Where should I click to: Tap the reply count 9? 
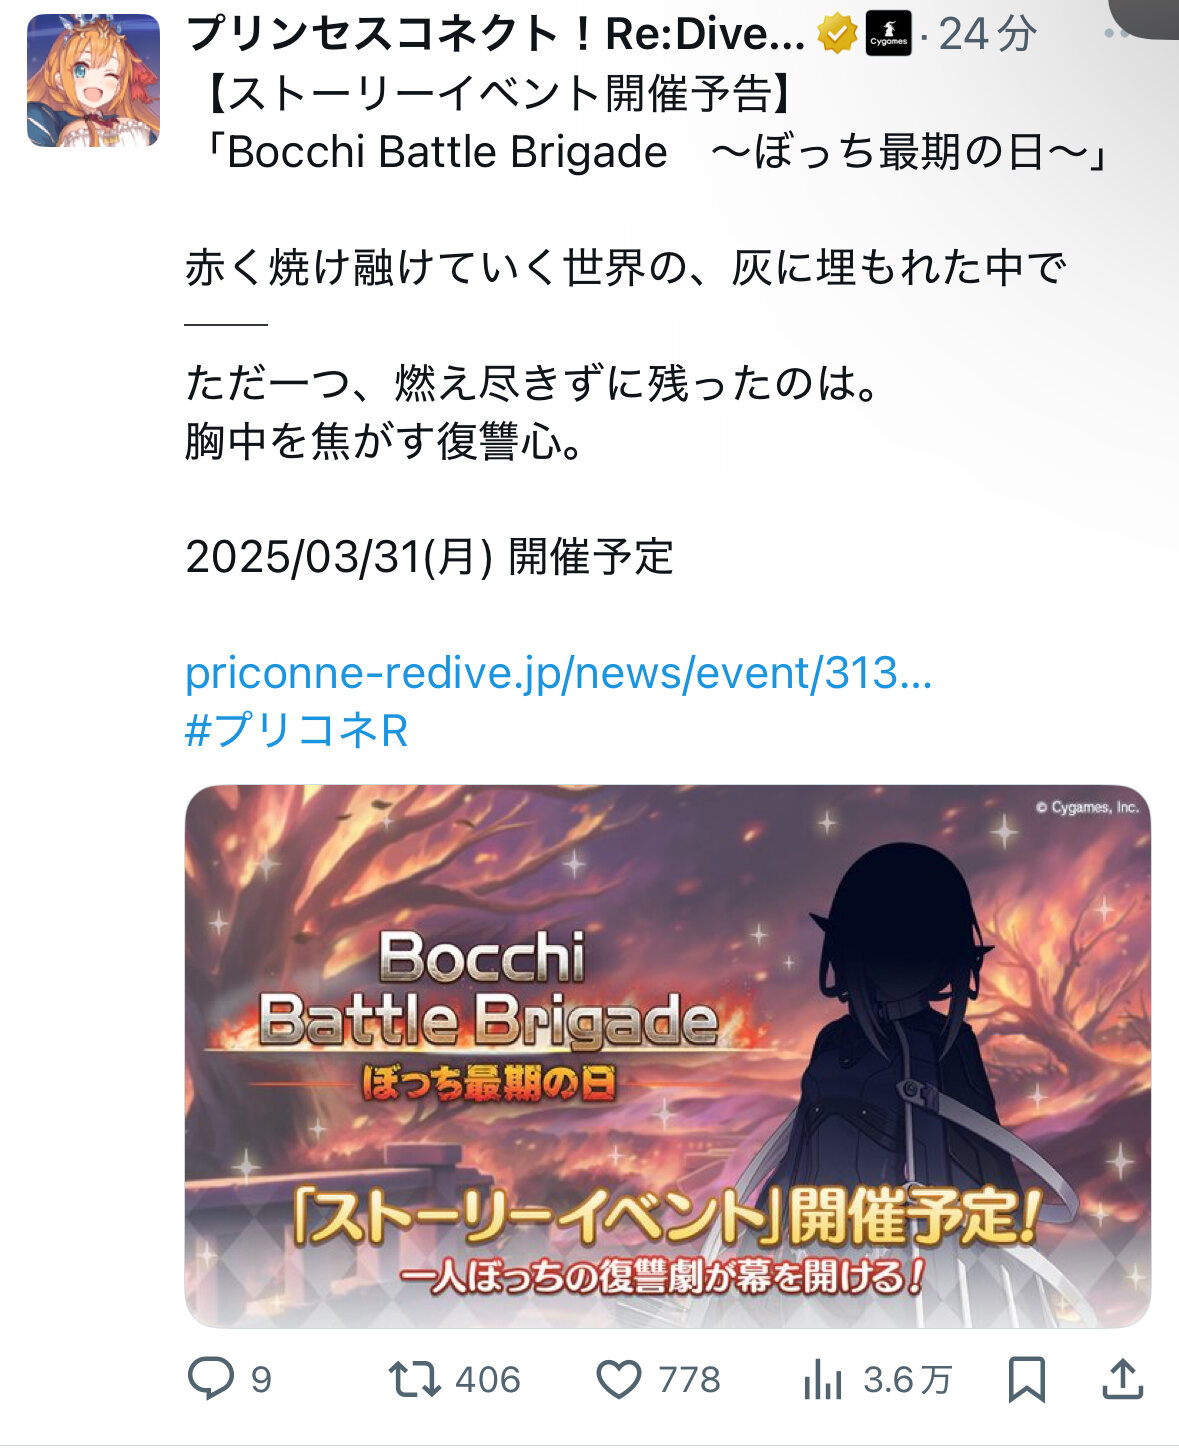point(261,1381)
